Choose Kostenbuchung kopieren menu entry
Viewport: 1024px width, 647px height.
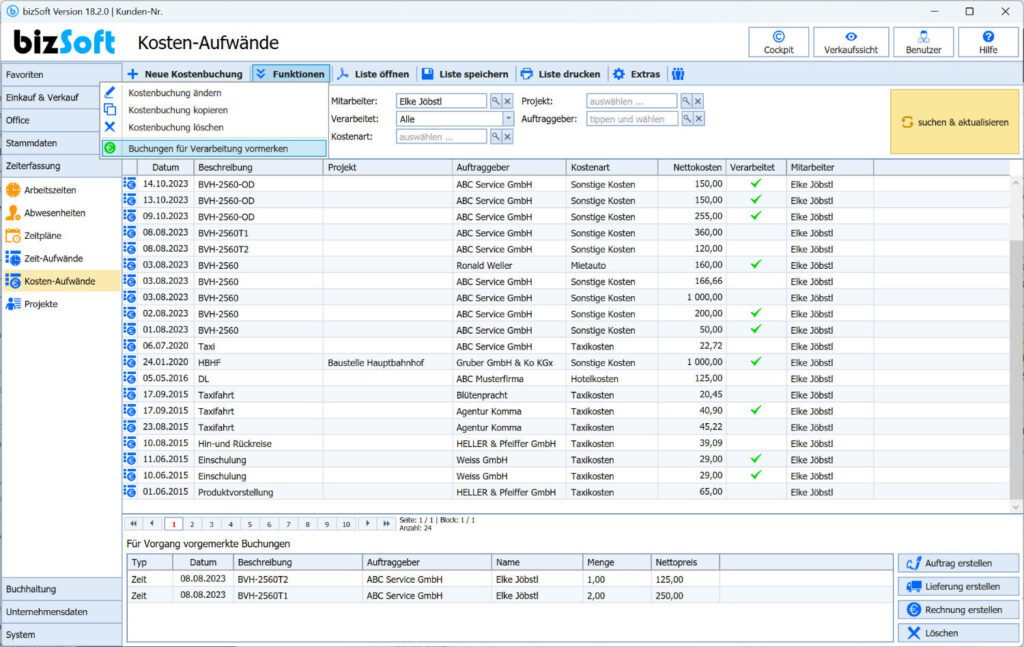click(x=214, y=110)
